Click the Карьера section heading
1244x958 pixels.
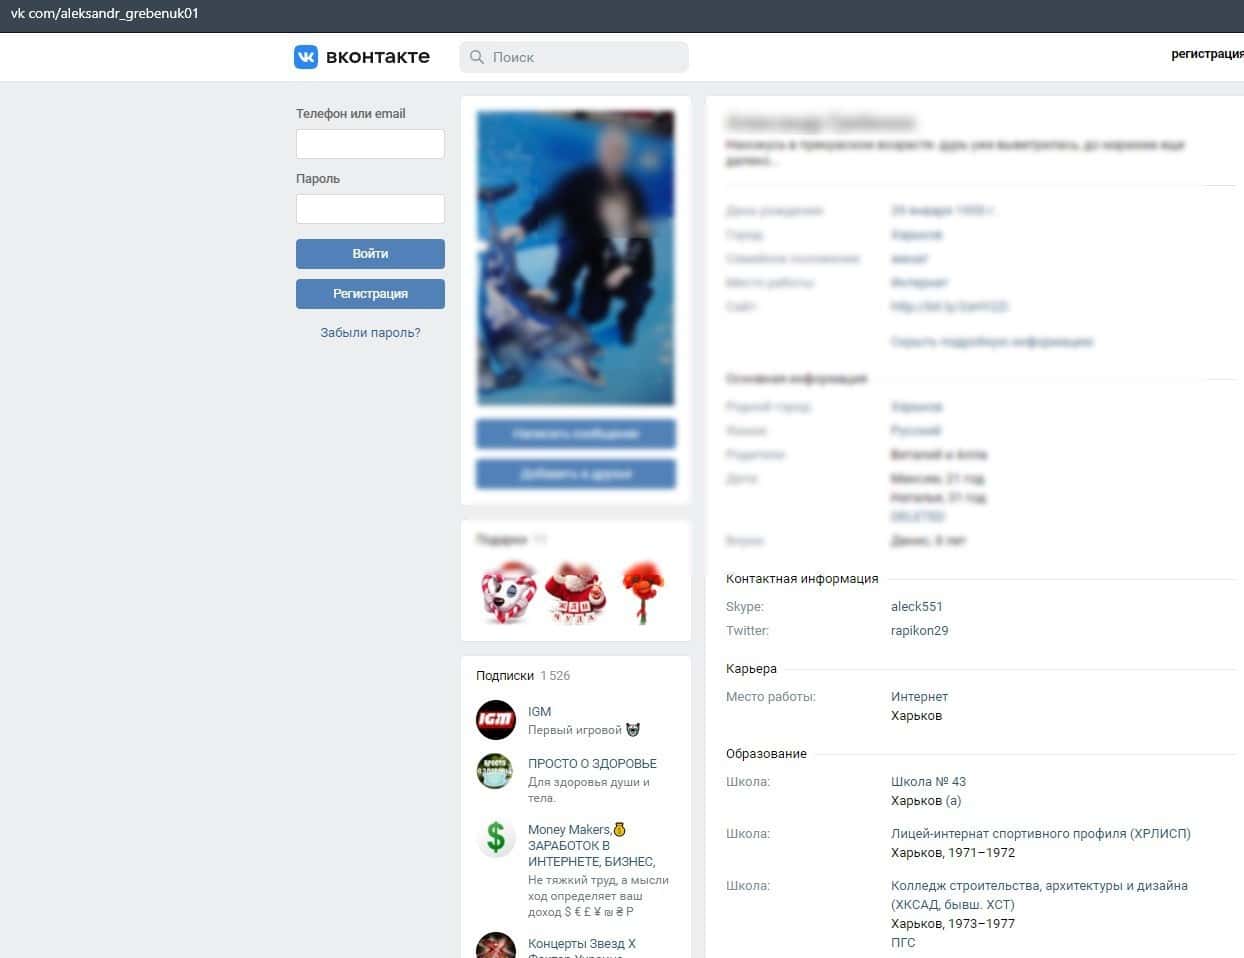[751, 669]
